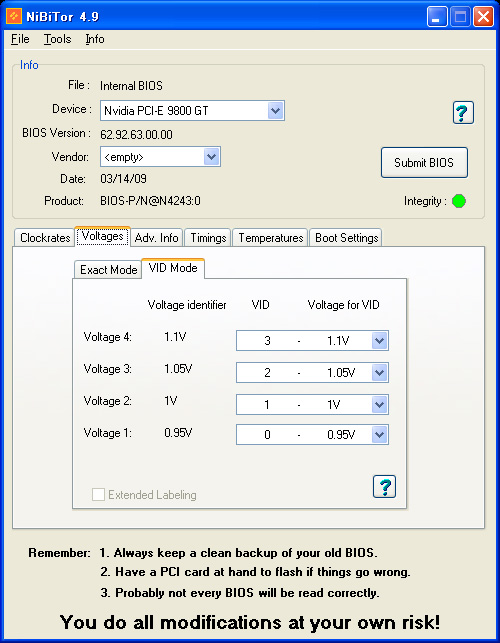The width and height of the screenshot is (500, 643).
Task: Close the NiBiTor window
Action: [x=483, y=17]
